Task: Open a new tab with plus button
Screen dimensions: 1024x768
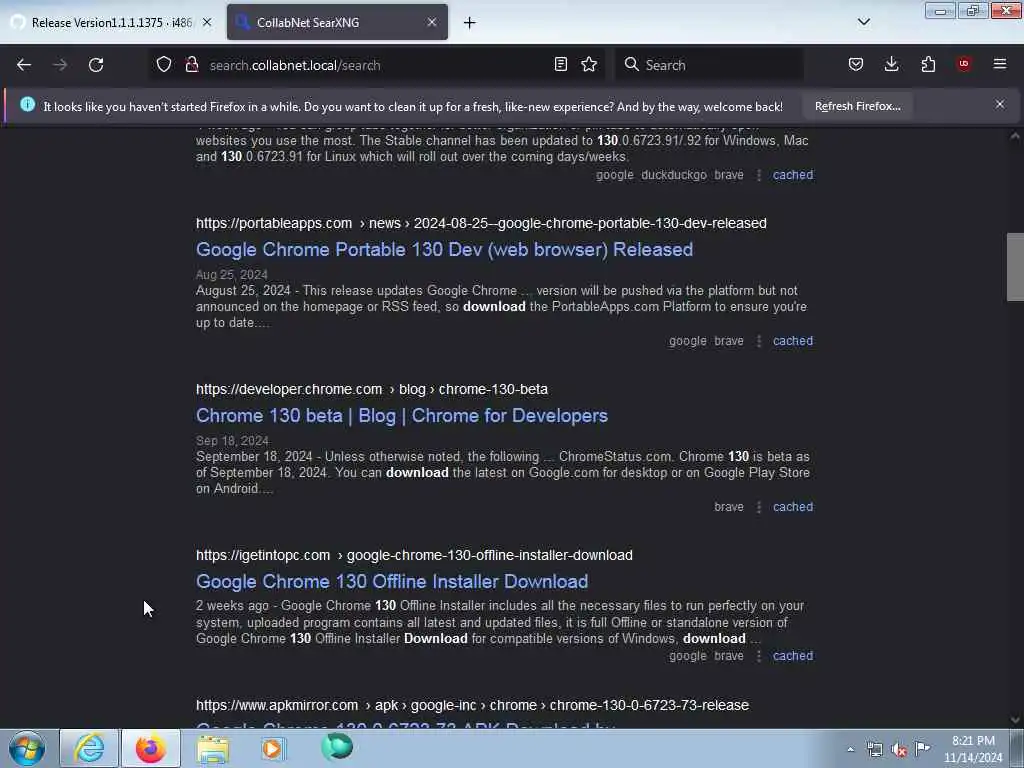Action: 470,23
